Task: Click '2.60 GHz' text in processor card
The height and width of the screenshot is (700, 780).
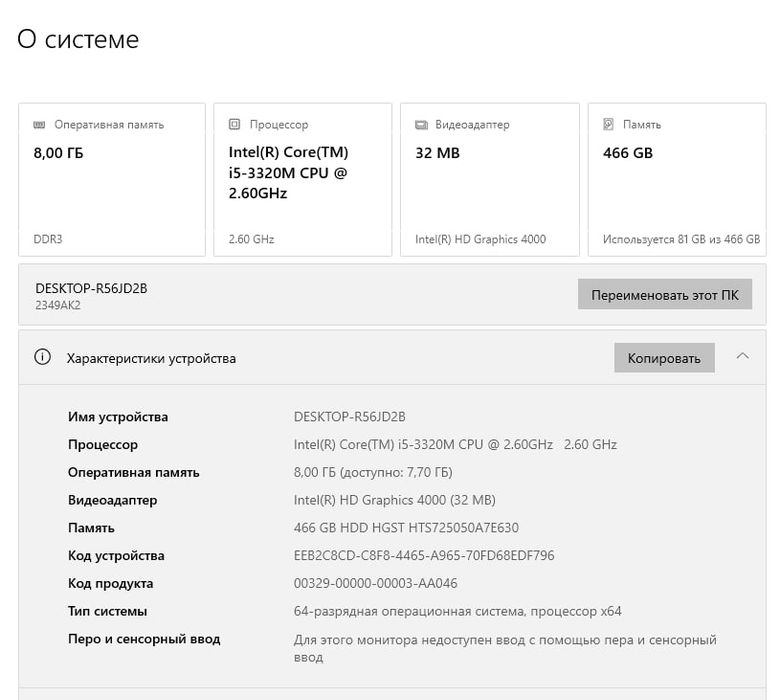Action: pyautogui.click(x=251, y=239)
